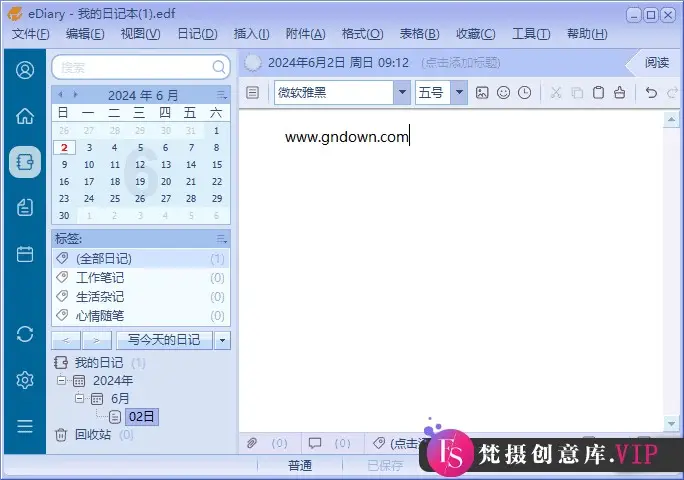Screen dimensions: 684x480
Task: Open the settings gear in sidebar
Action: [25, 380]
